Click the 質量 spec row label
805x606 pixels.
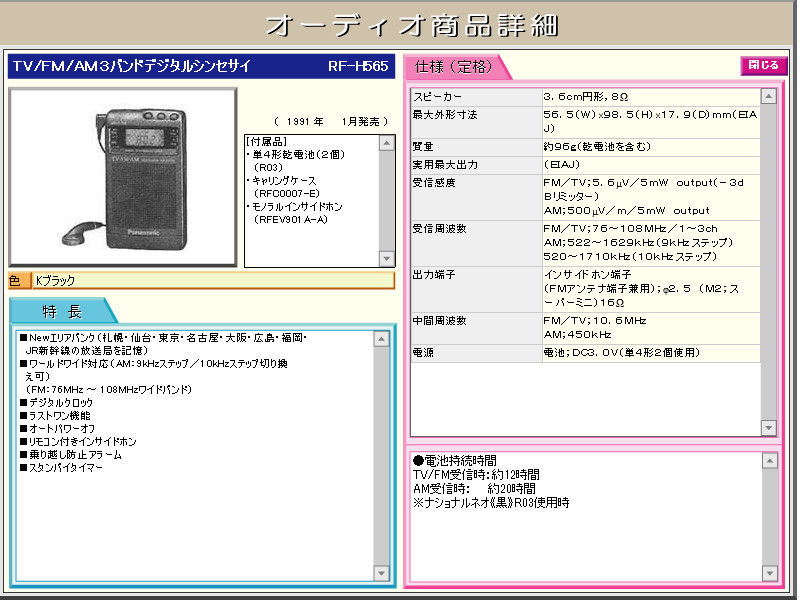point(423,146)
